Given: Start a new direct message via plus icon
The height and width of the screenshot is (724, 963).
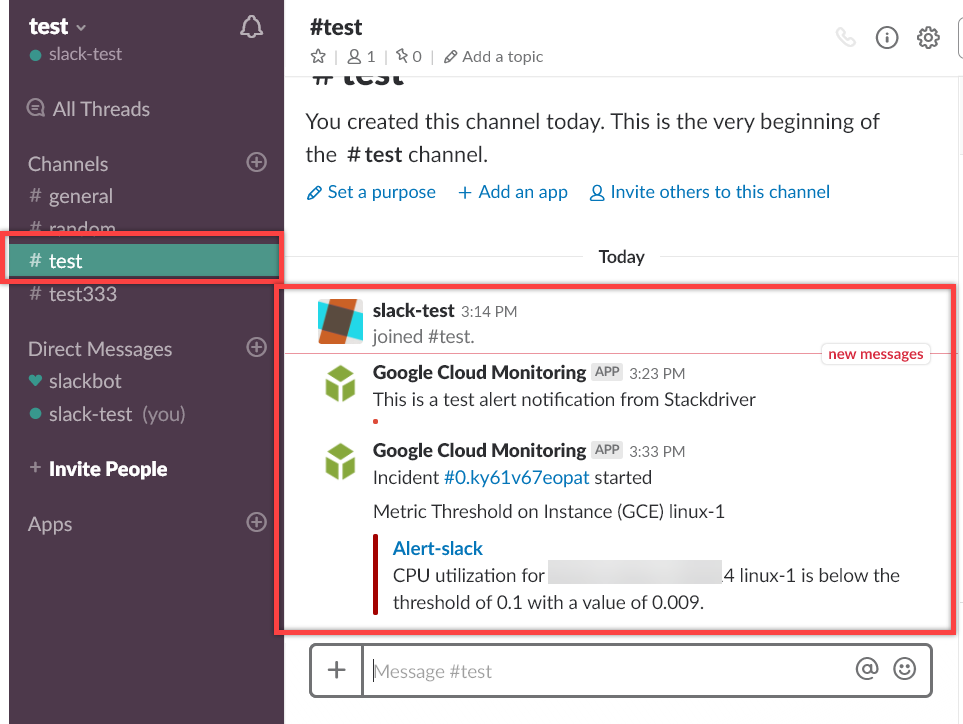Looking at the screenshot, I should pos(256,347).
